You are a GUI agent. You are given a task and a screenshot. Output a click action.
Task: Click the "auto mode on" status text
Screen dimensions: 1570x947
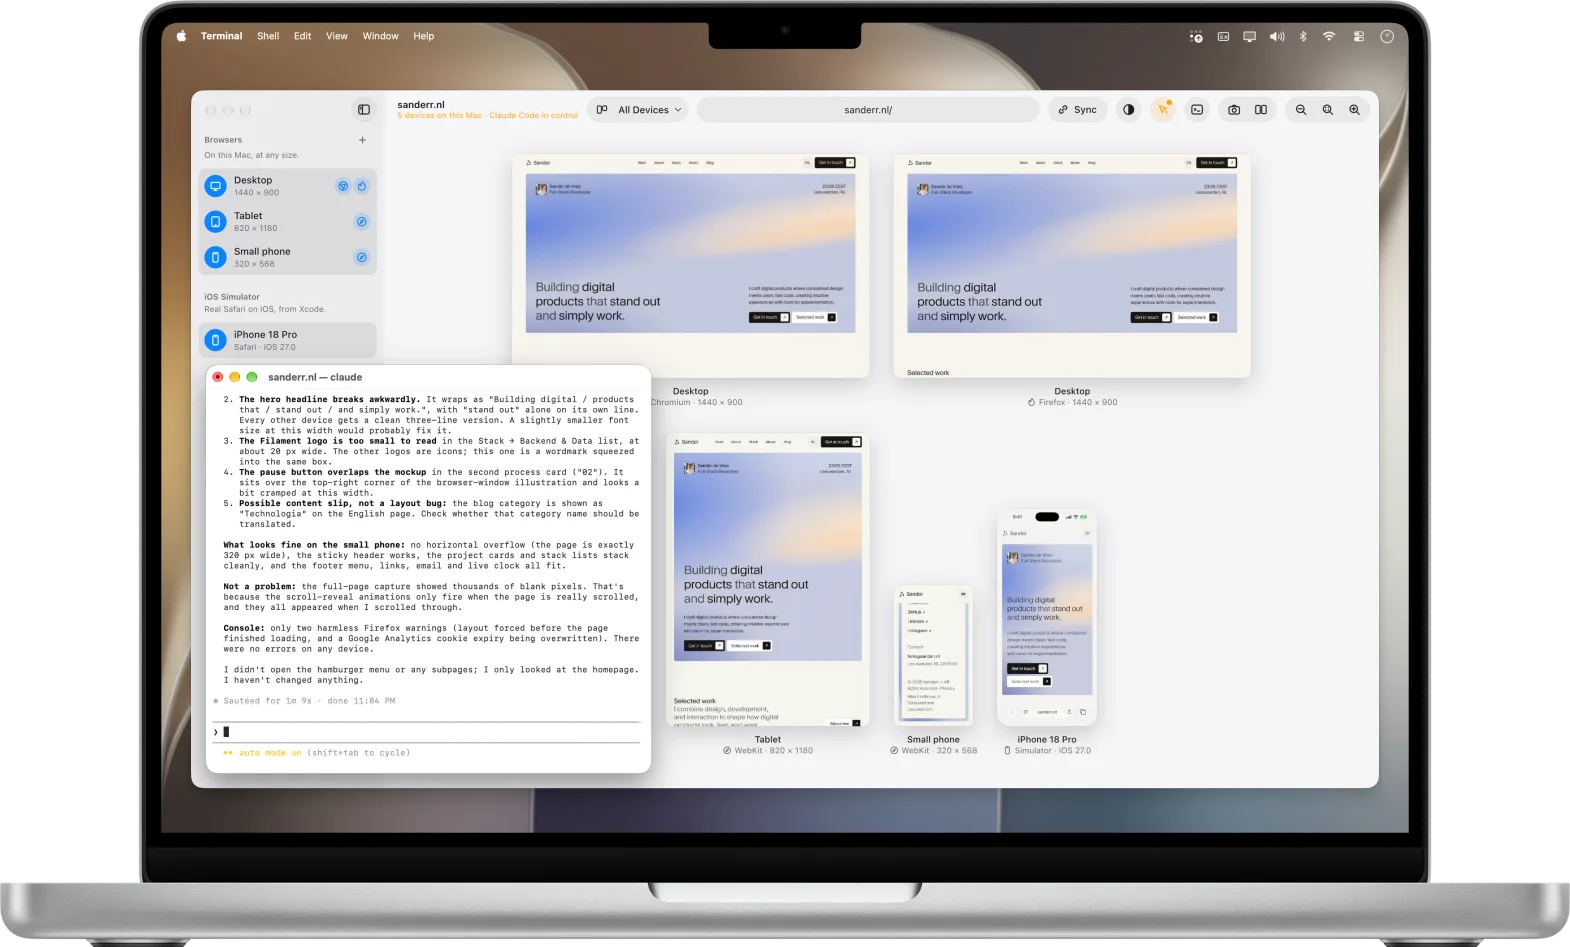point(270,753)
